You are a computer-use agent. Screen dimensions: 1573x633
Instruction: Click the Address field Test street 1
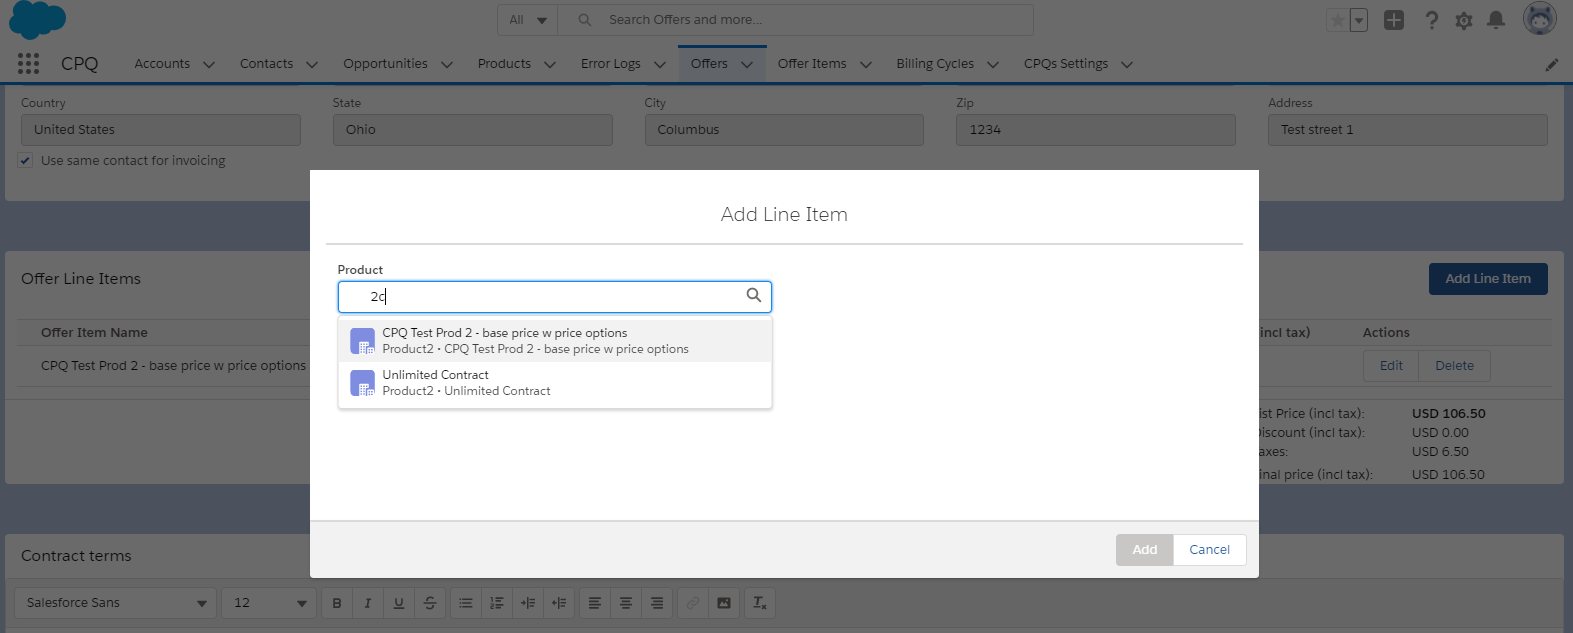1408,130
